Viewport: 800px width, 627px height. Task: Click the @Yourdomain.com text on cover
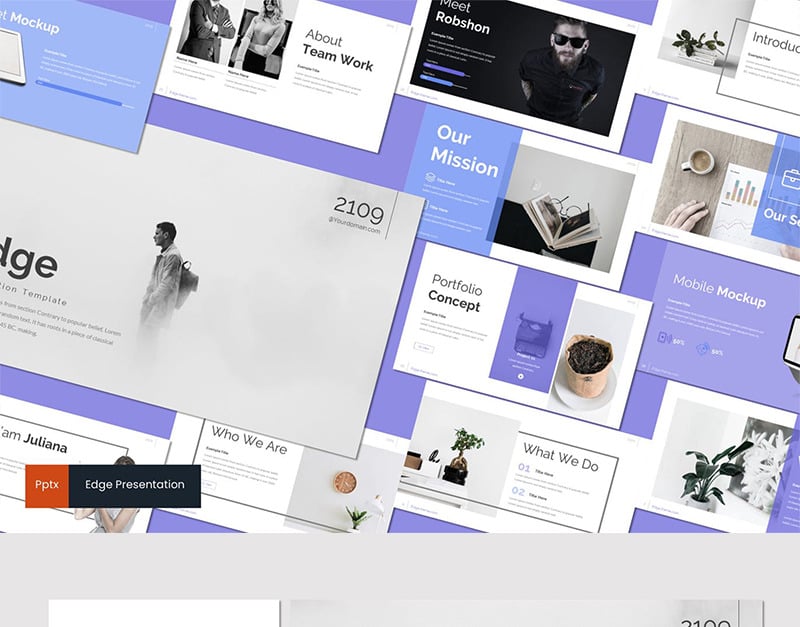[355, 225]
